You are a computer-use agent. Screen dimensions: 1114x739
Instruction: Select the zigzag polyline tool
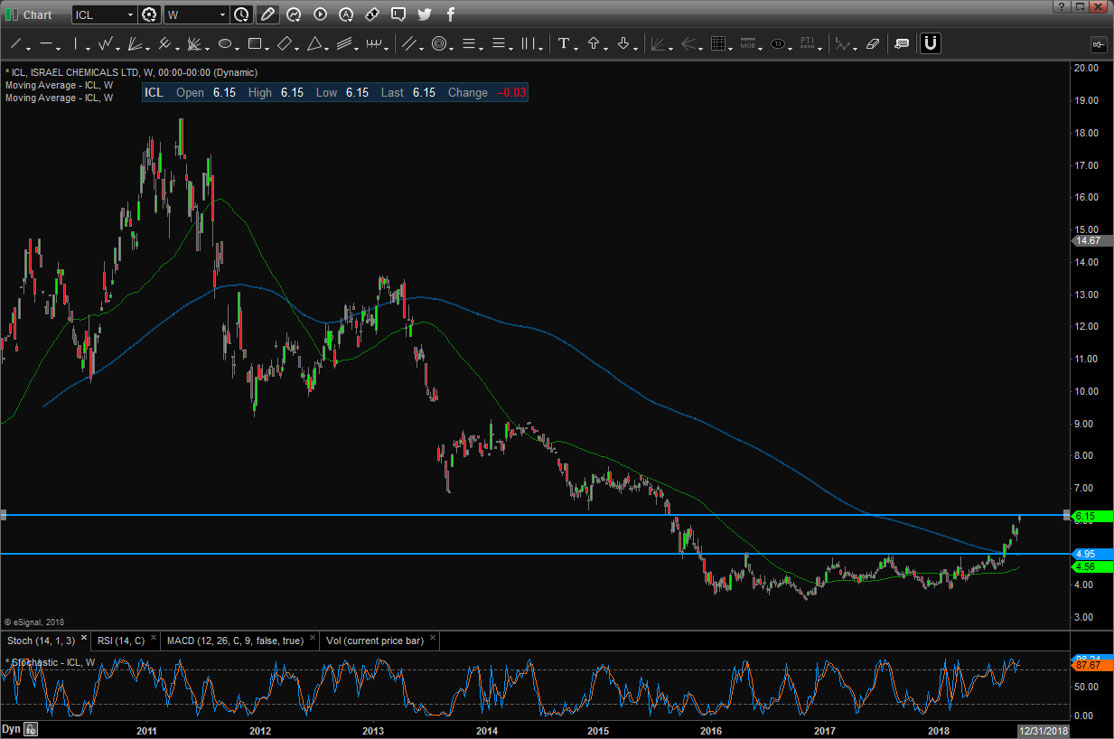click(105, 44)
